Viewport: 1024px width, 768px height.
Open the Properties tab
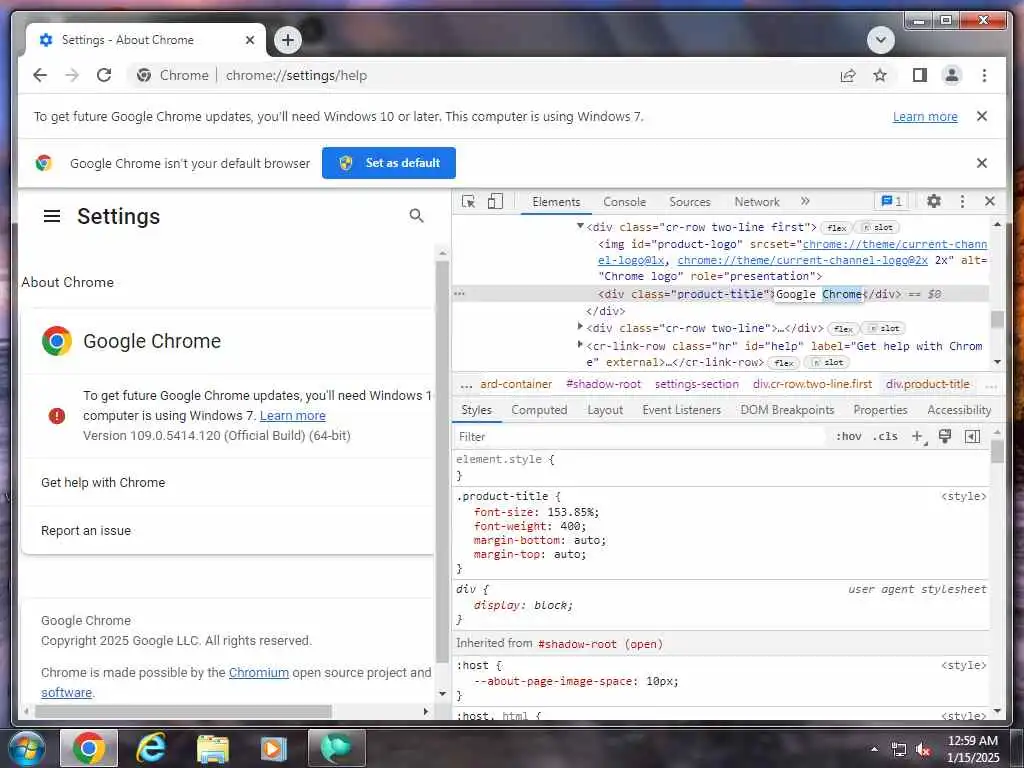pos(880,410)
